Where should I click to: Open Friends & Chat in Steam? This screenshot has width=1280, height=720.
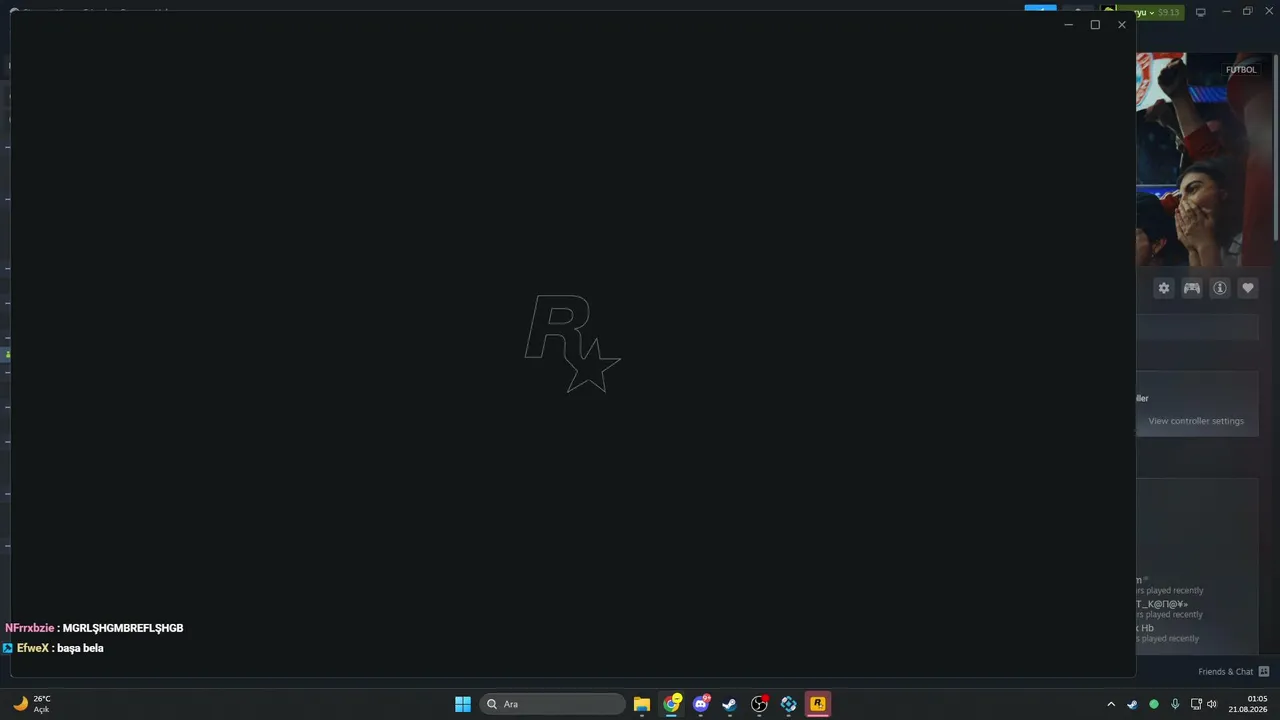pos(1234,671)
